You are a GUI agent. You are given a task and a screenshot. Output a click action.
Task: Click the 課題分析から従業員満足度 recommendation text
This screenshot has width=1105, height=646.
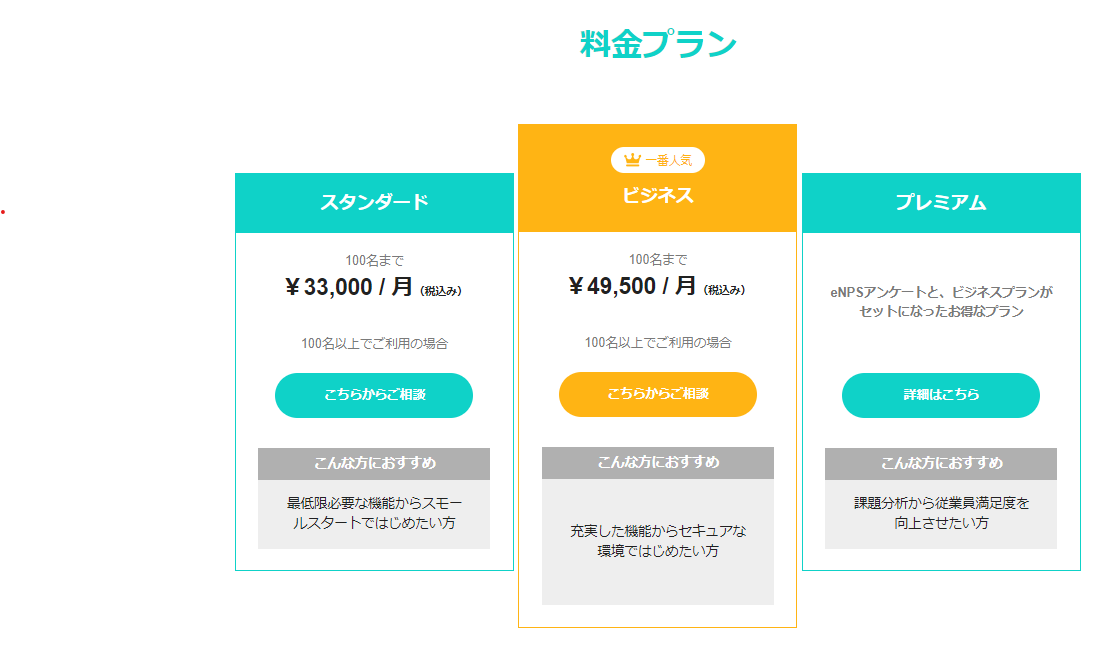coord(941,513)
